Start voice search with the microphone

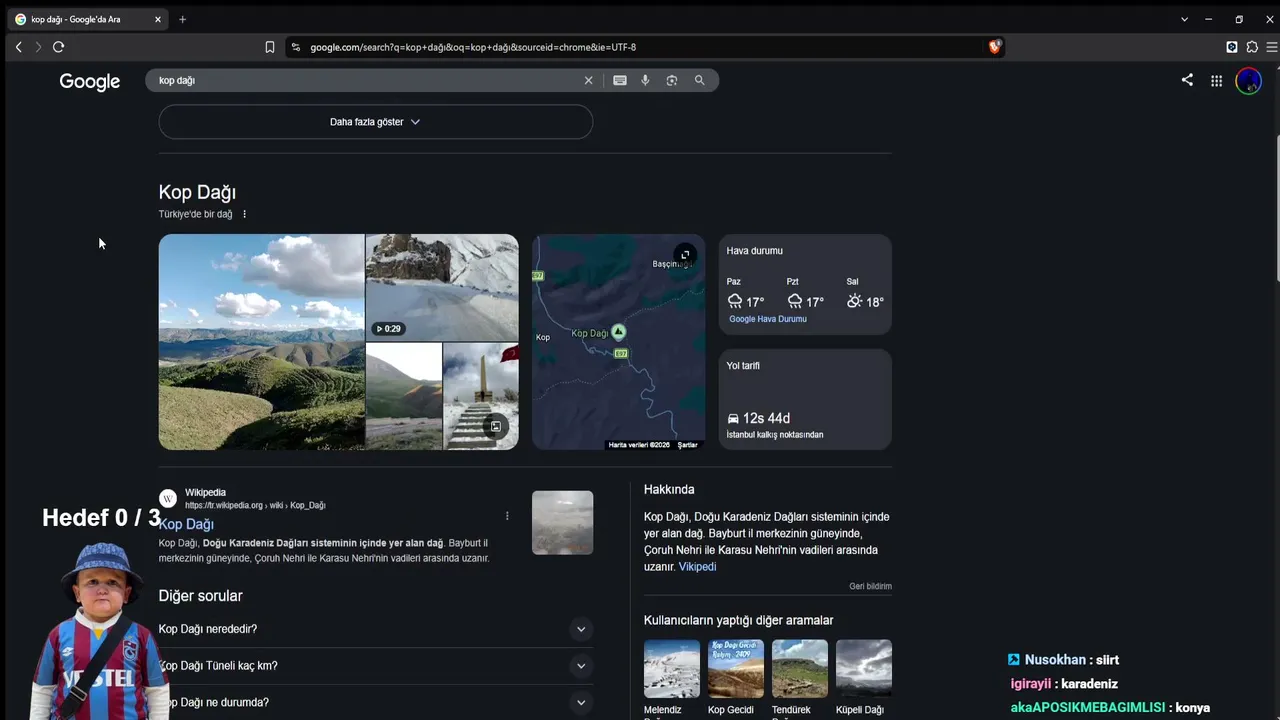[x=645, y=80]
